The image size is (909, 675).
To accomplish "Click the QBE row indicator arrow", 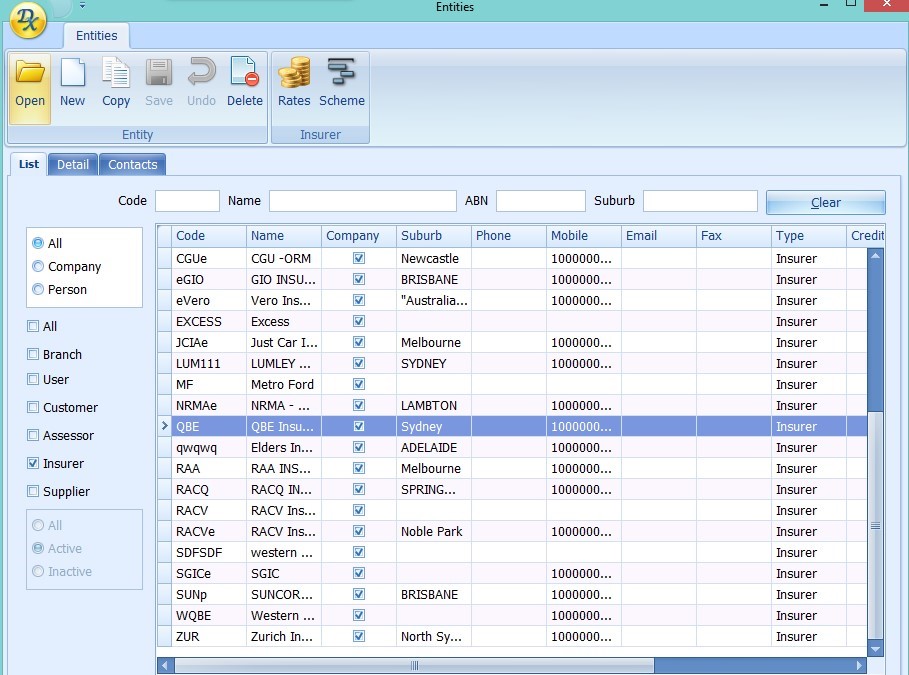I will click(x=164, y=426).
